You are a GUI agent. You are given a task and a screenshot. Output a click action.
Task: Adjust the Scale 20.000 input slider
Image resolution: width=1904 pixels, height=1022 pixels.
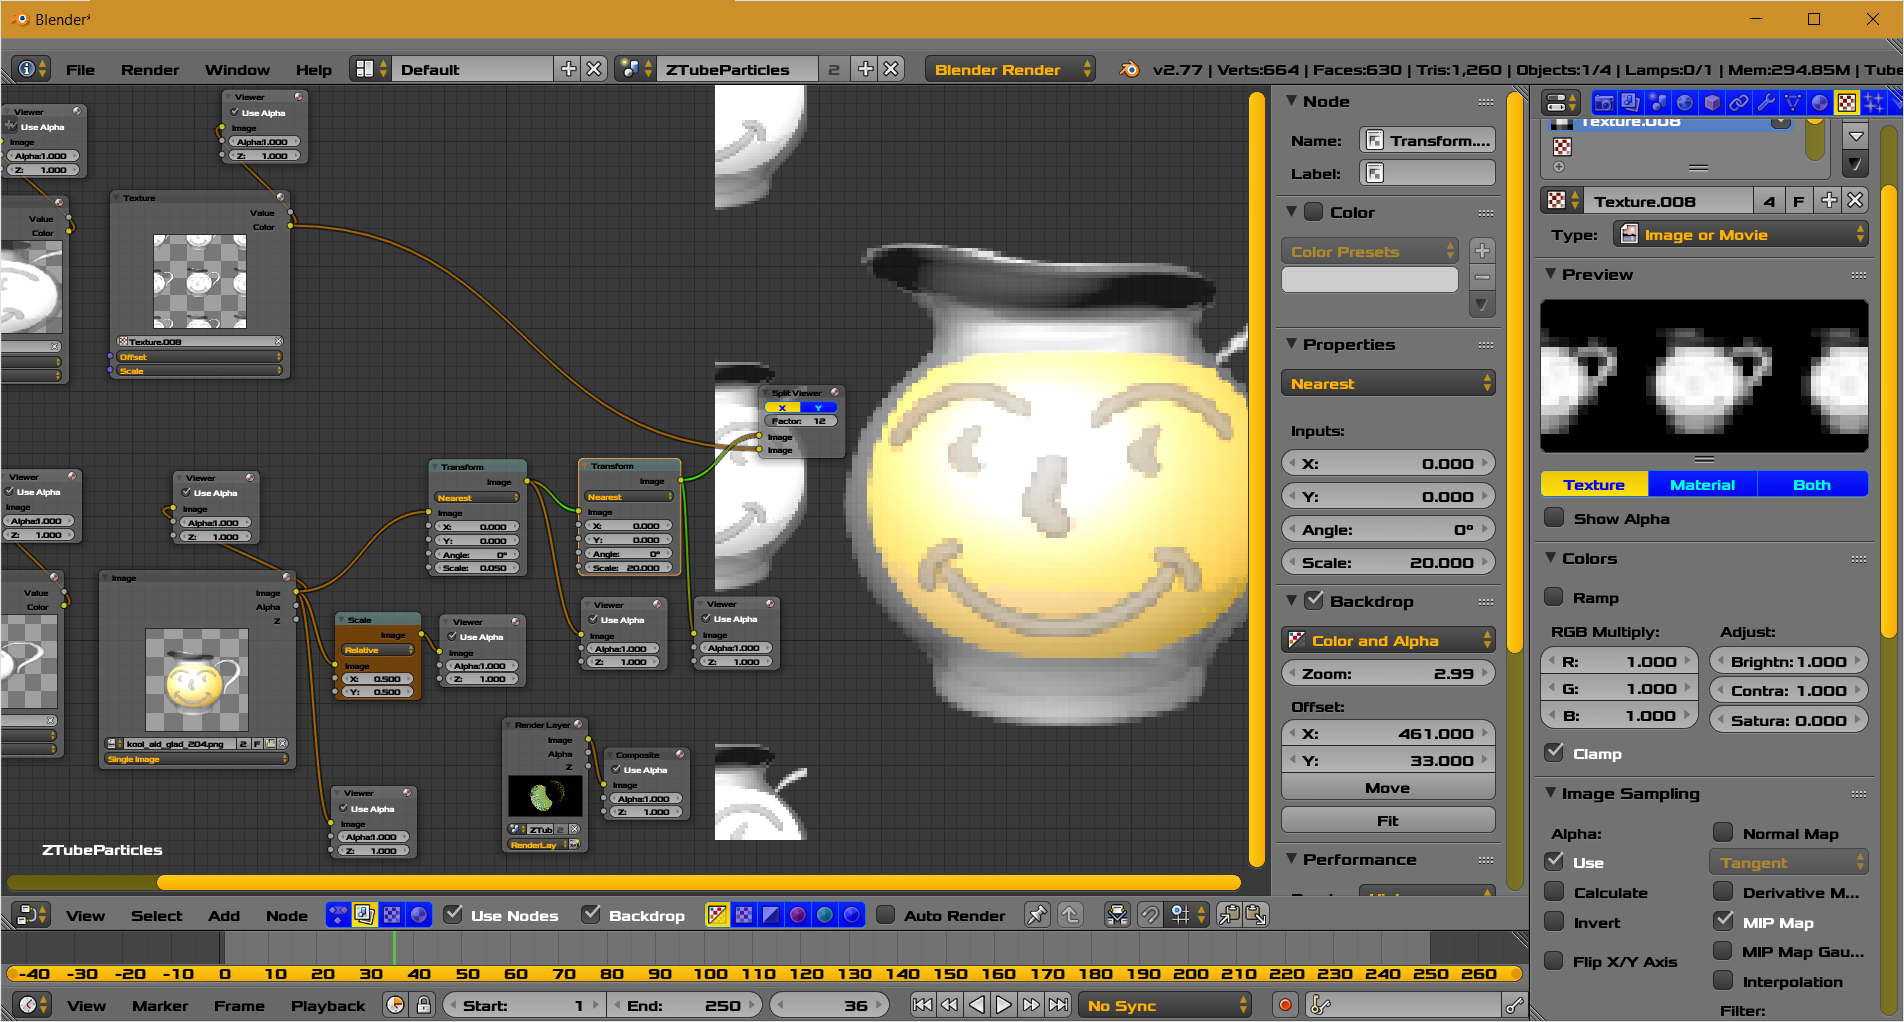click(x=1388, y=562)
